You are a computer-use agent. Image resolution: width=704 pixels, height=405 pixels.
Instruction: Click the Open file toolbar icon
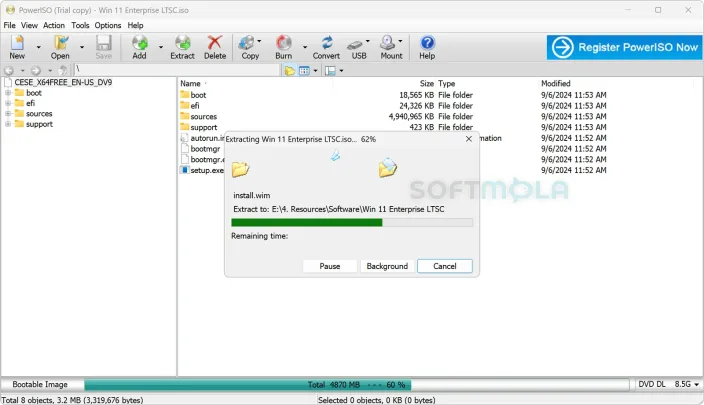pos(60,47)
